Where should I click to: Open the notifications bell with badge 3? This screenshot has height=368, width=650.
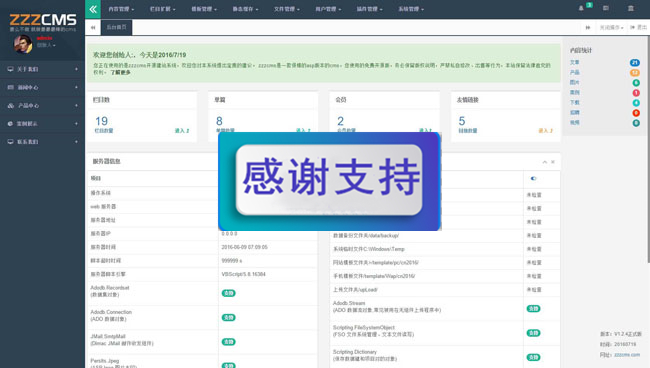[581, 8]
